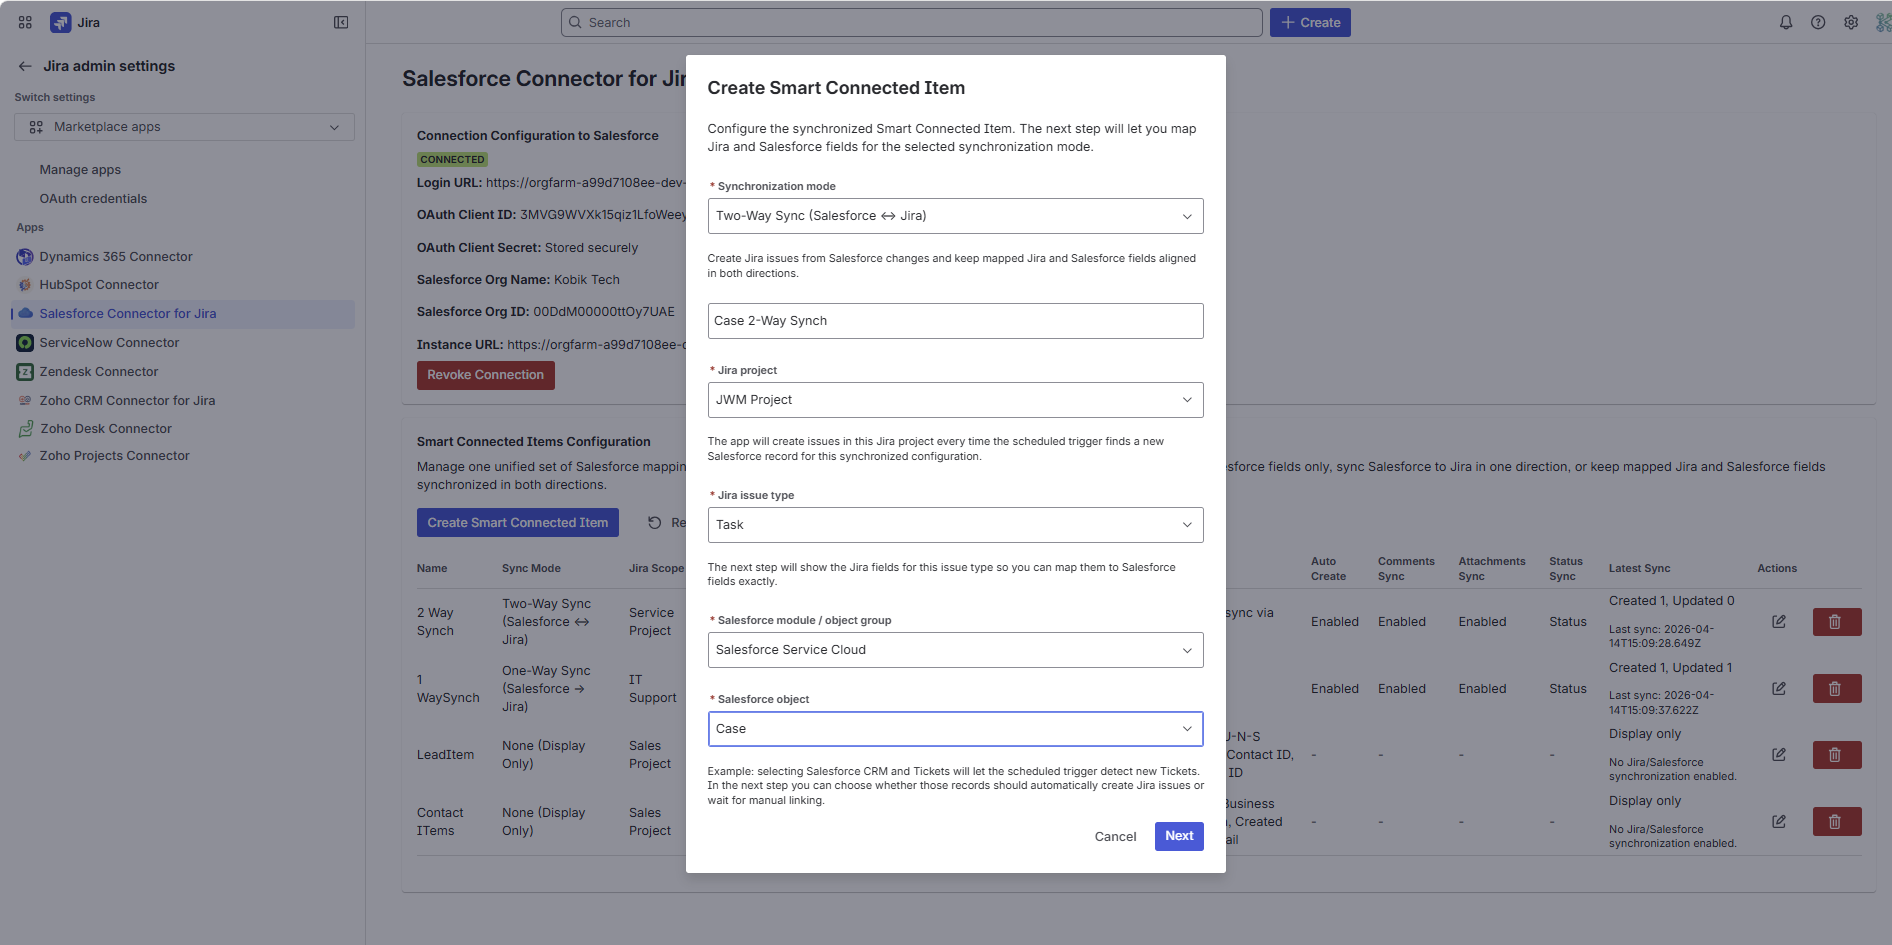Expand the Synchronization mode dropdown
The height and width of the screenshot is (945, 1892).
point(955,216)
